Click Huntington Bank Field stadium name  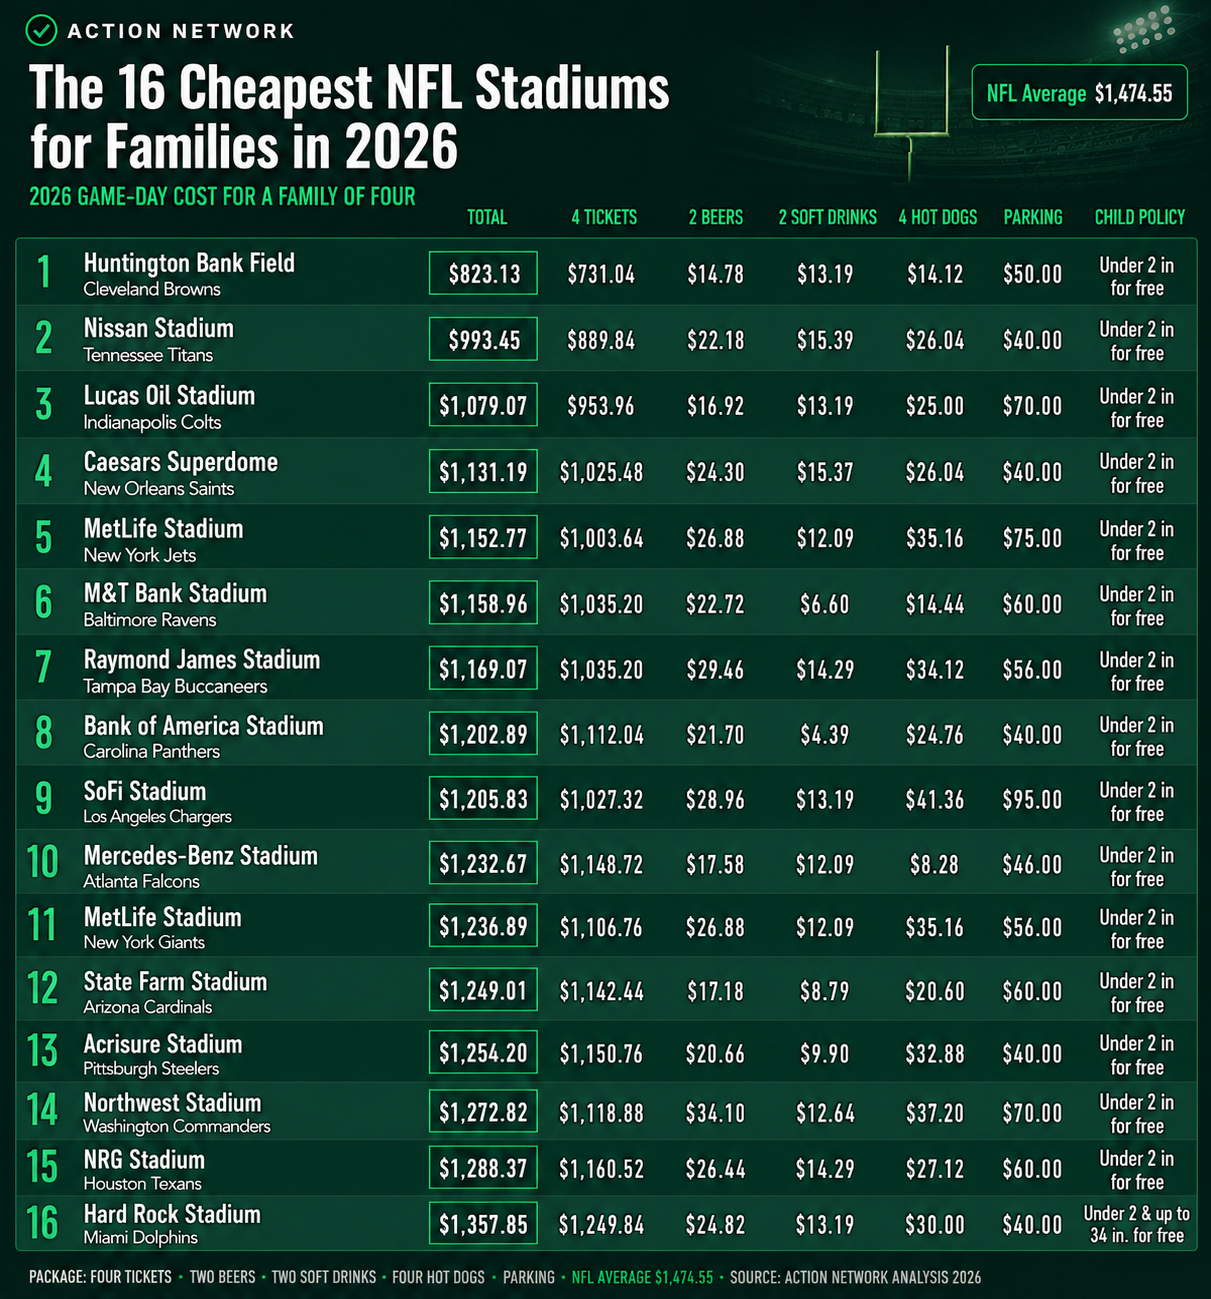click(189, 263)
